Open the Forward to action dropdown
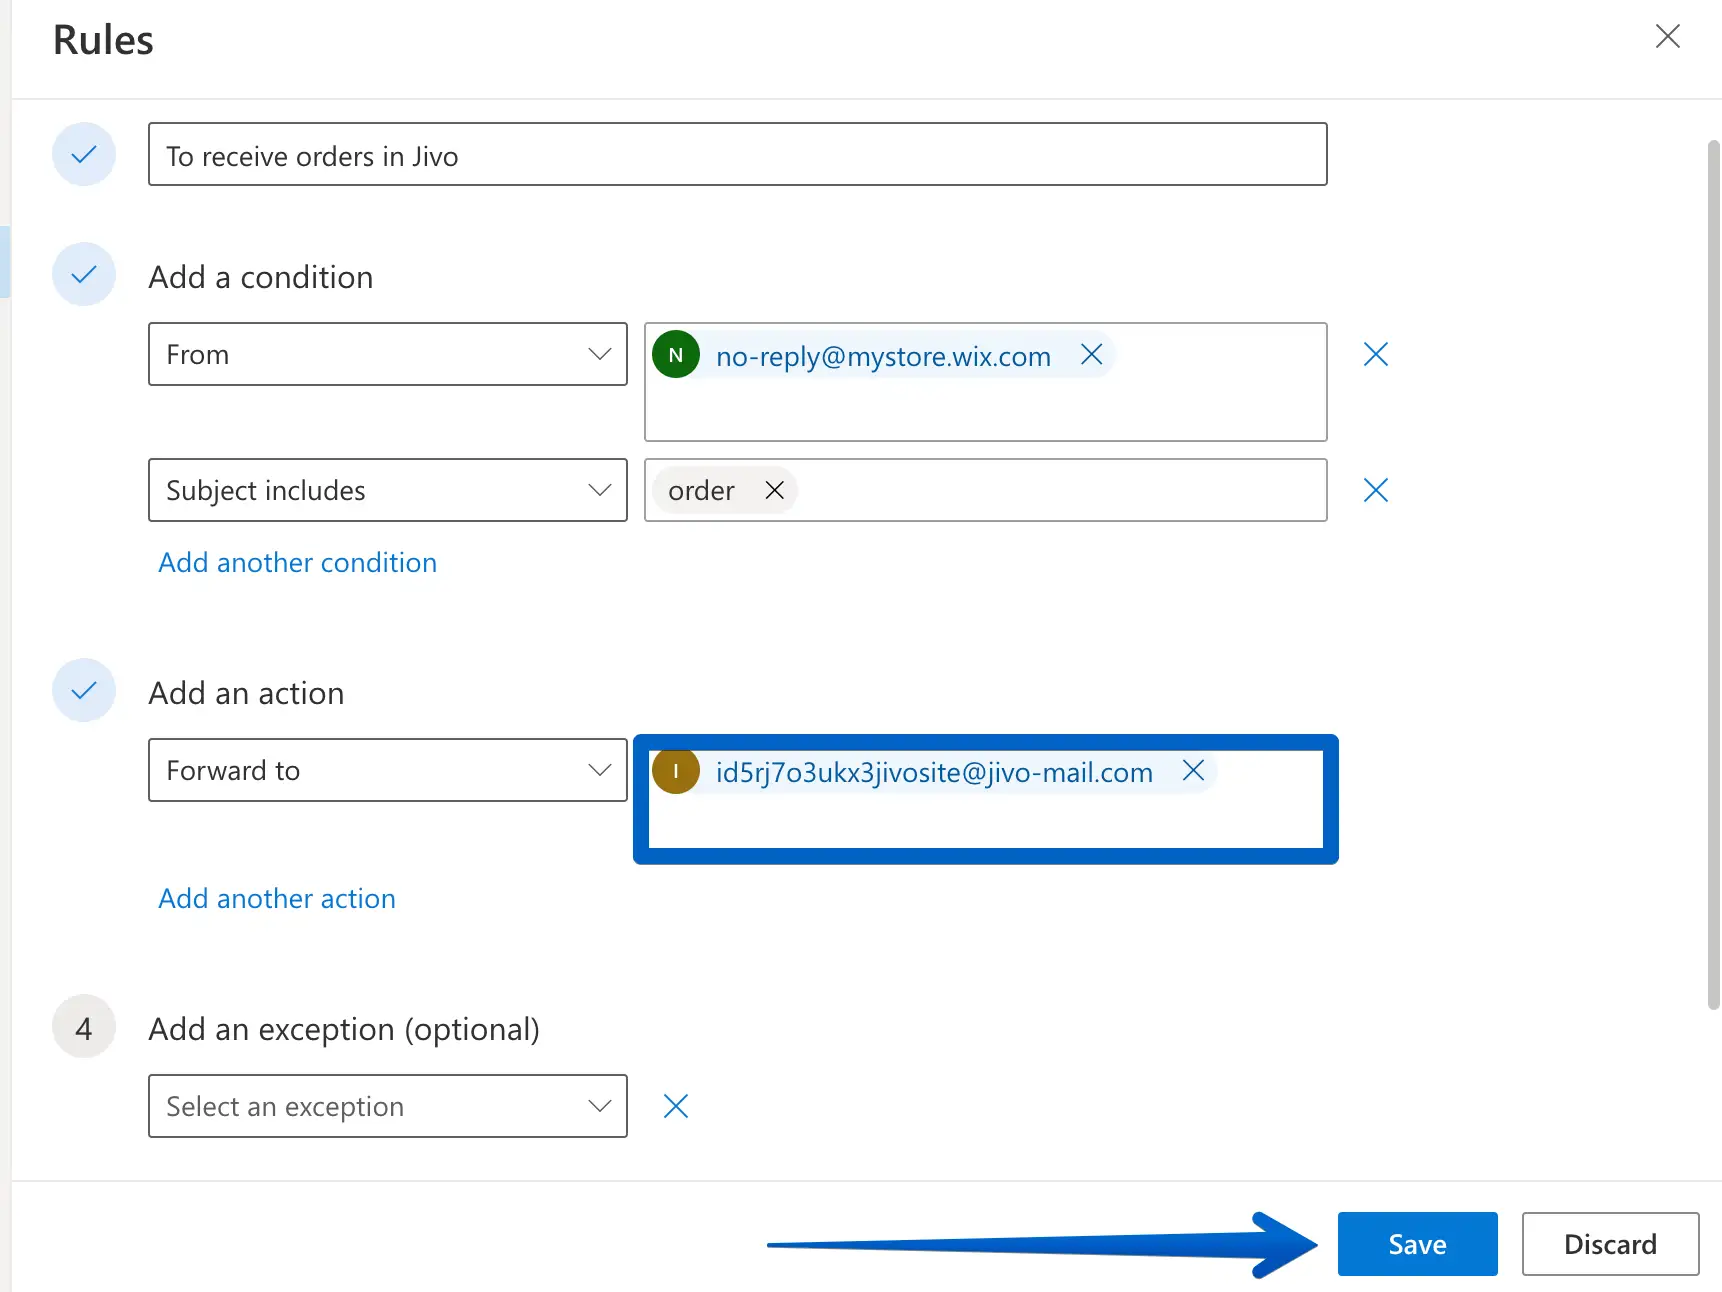 [x=387, y=771]
